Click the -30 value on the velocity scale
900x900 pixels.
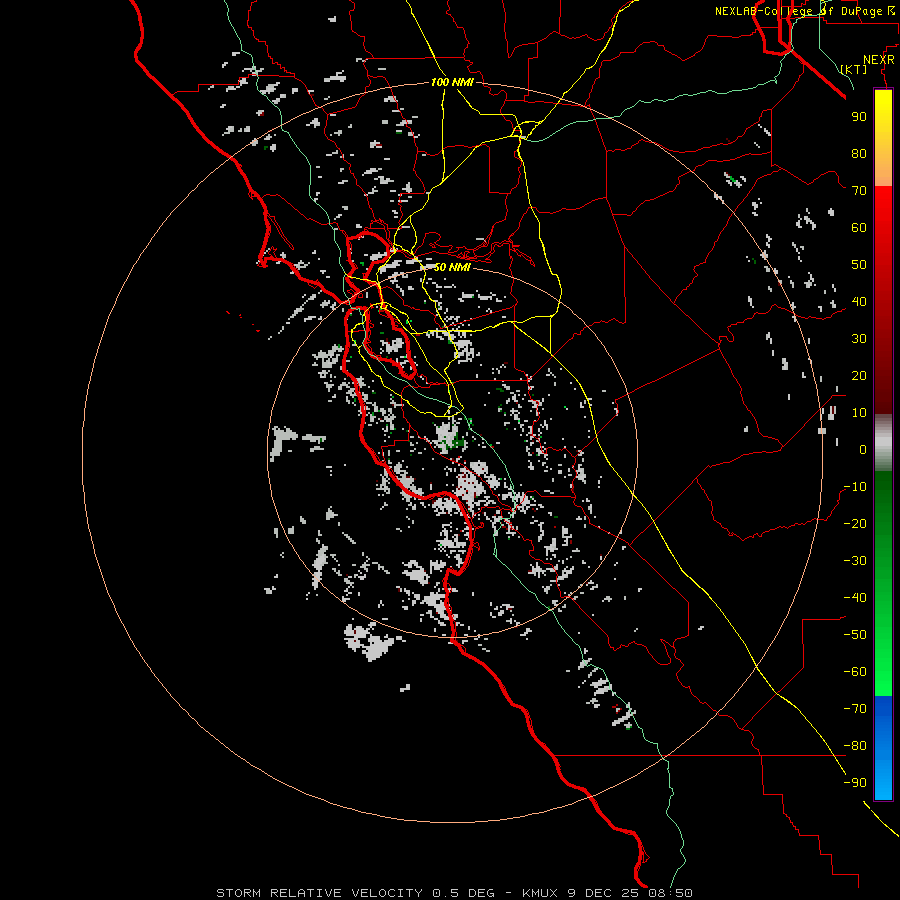(855, 561)
